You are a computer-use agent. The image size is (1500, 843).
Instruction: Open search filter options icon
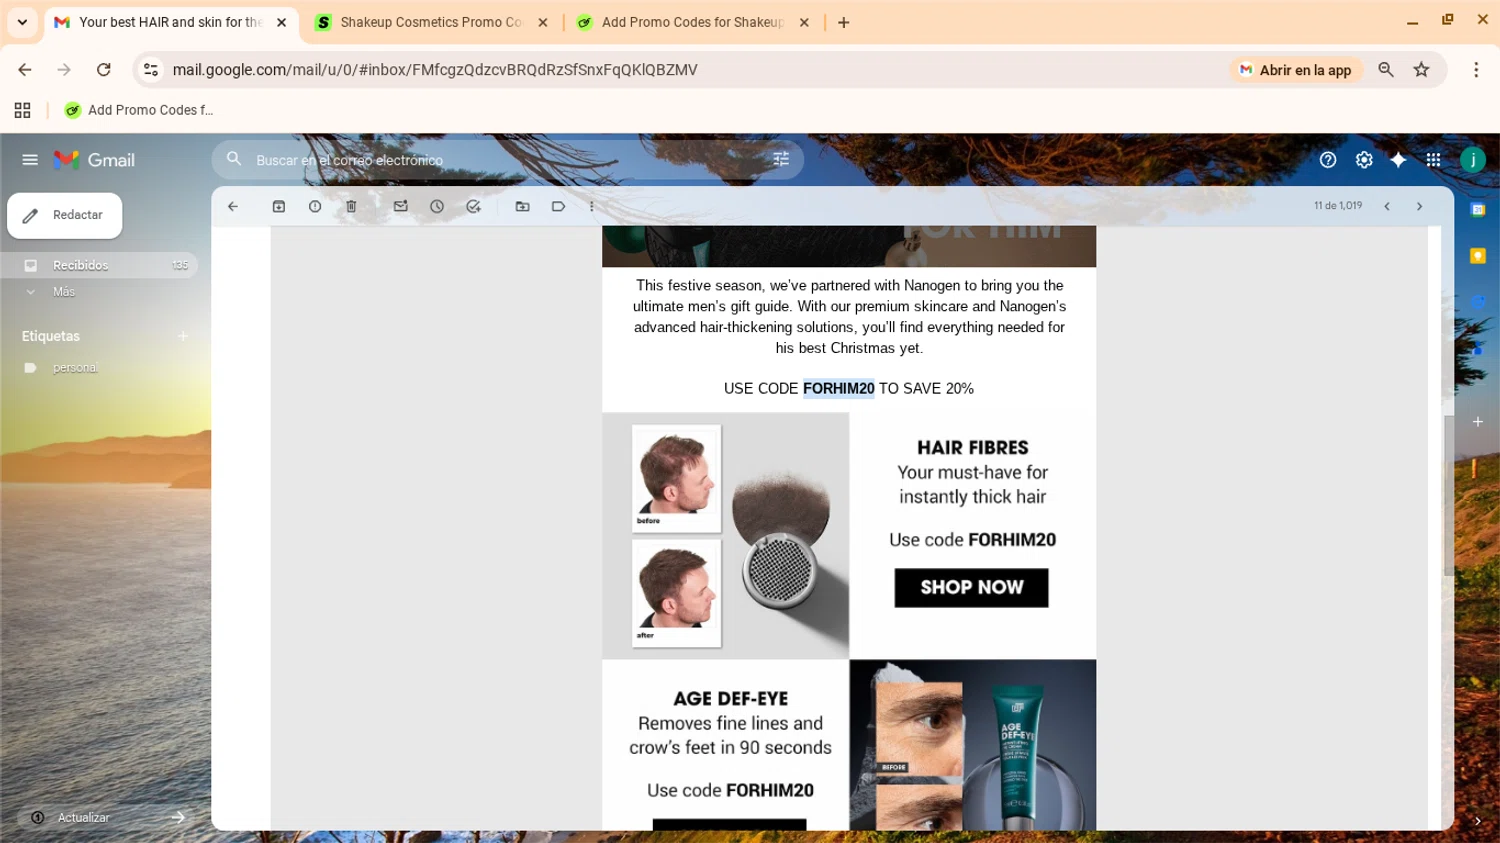pyautogui.click(x=781, y=159)
